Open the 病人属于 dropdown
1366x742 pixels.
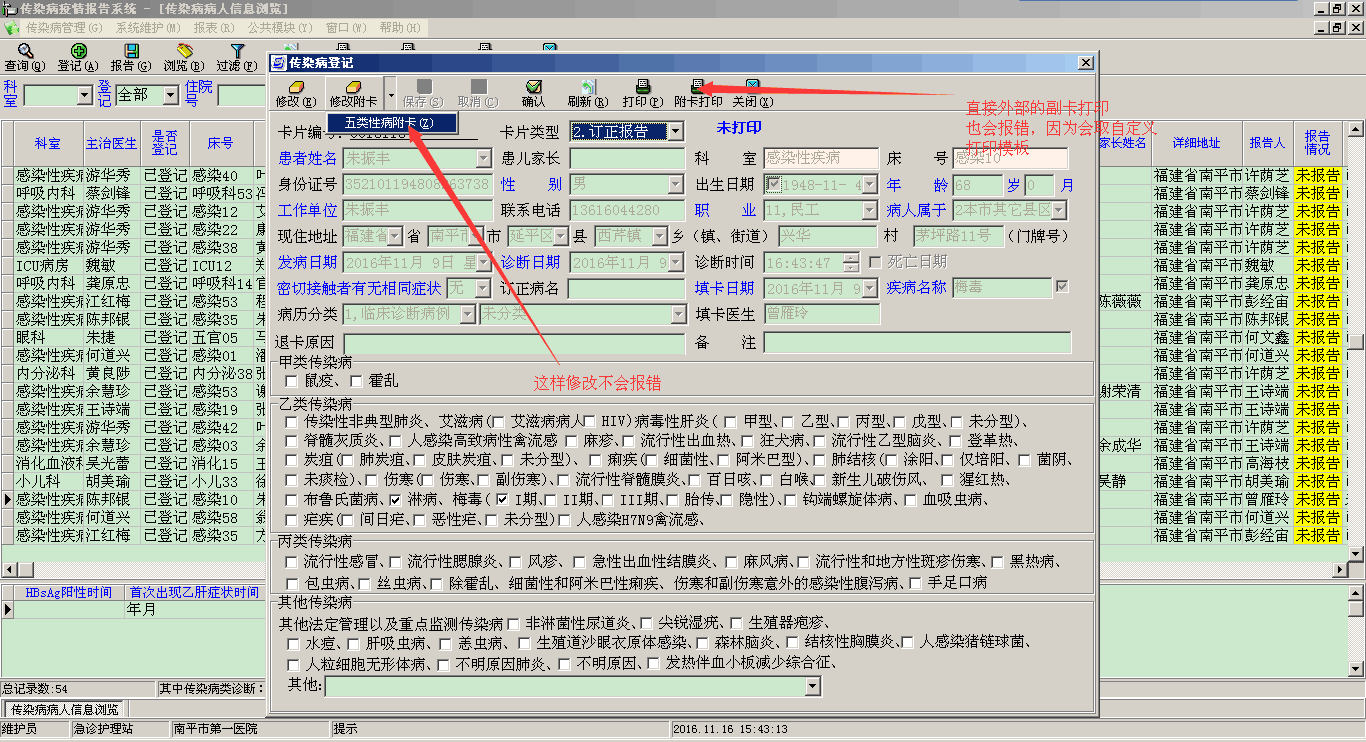pos(1059,210)
